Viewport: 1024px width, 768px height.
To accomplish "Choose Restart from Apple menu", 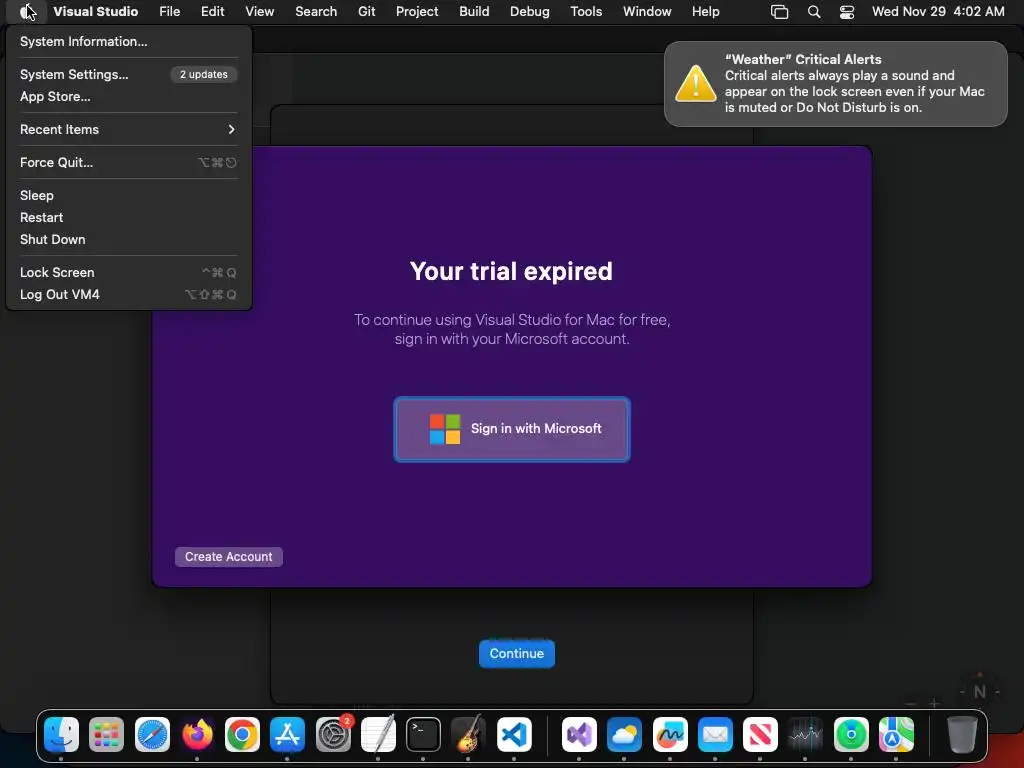I will (129, 217).
